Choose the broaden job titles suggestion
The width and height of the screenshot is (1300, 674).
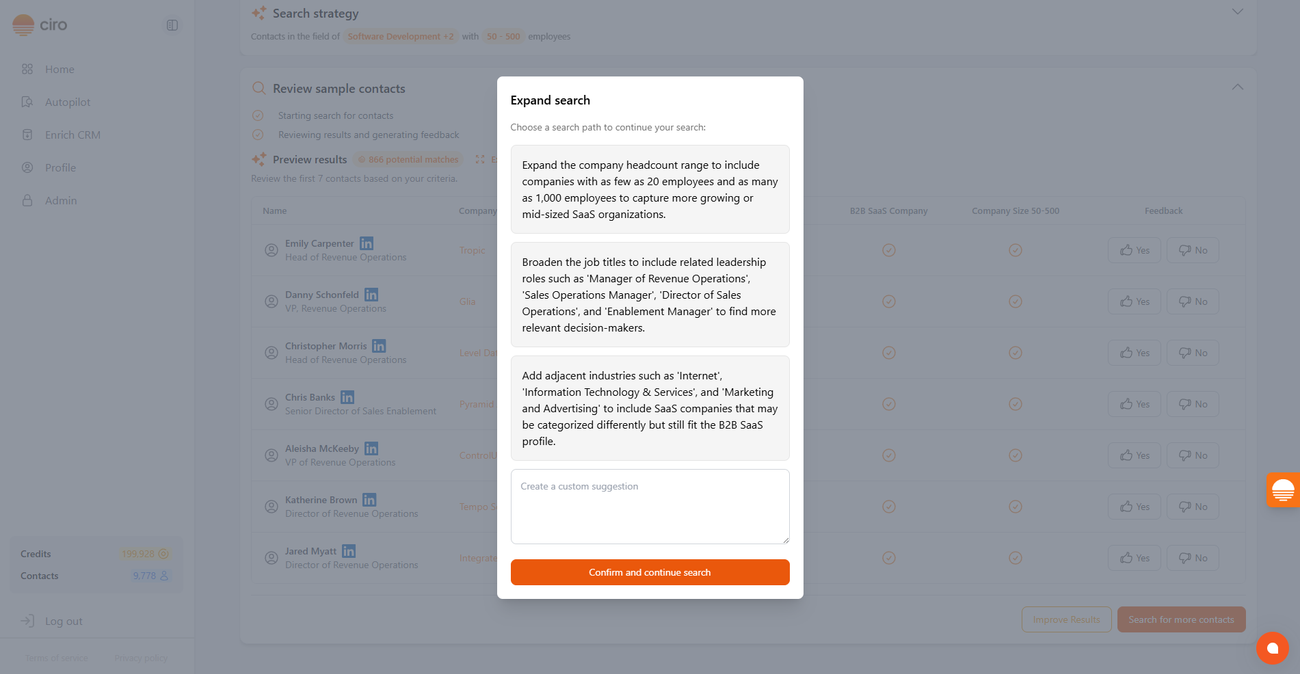coord(650,294)
